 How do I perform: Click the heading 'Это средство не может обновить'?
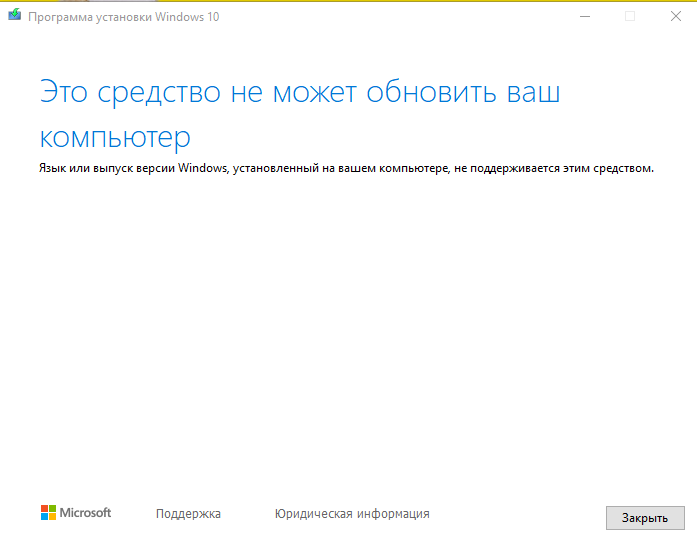click(268, 92)
